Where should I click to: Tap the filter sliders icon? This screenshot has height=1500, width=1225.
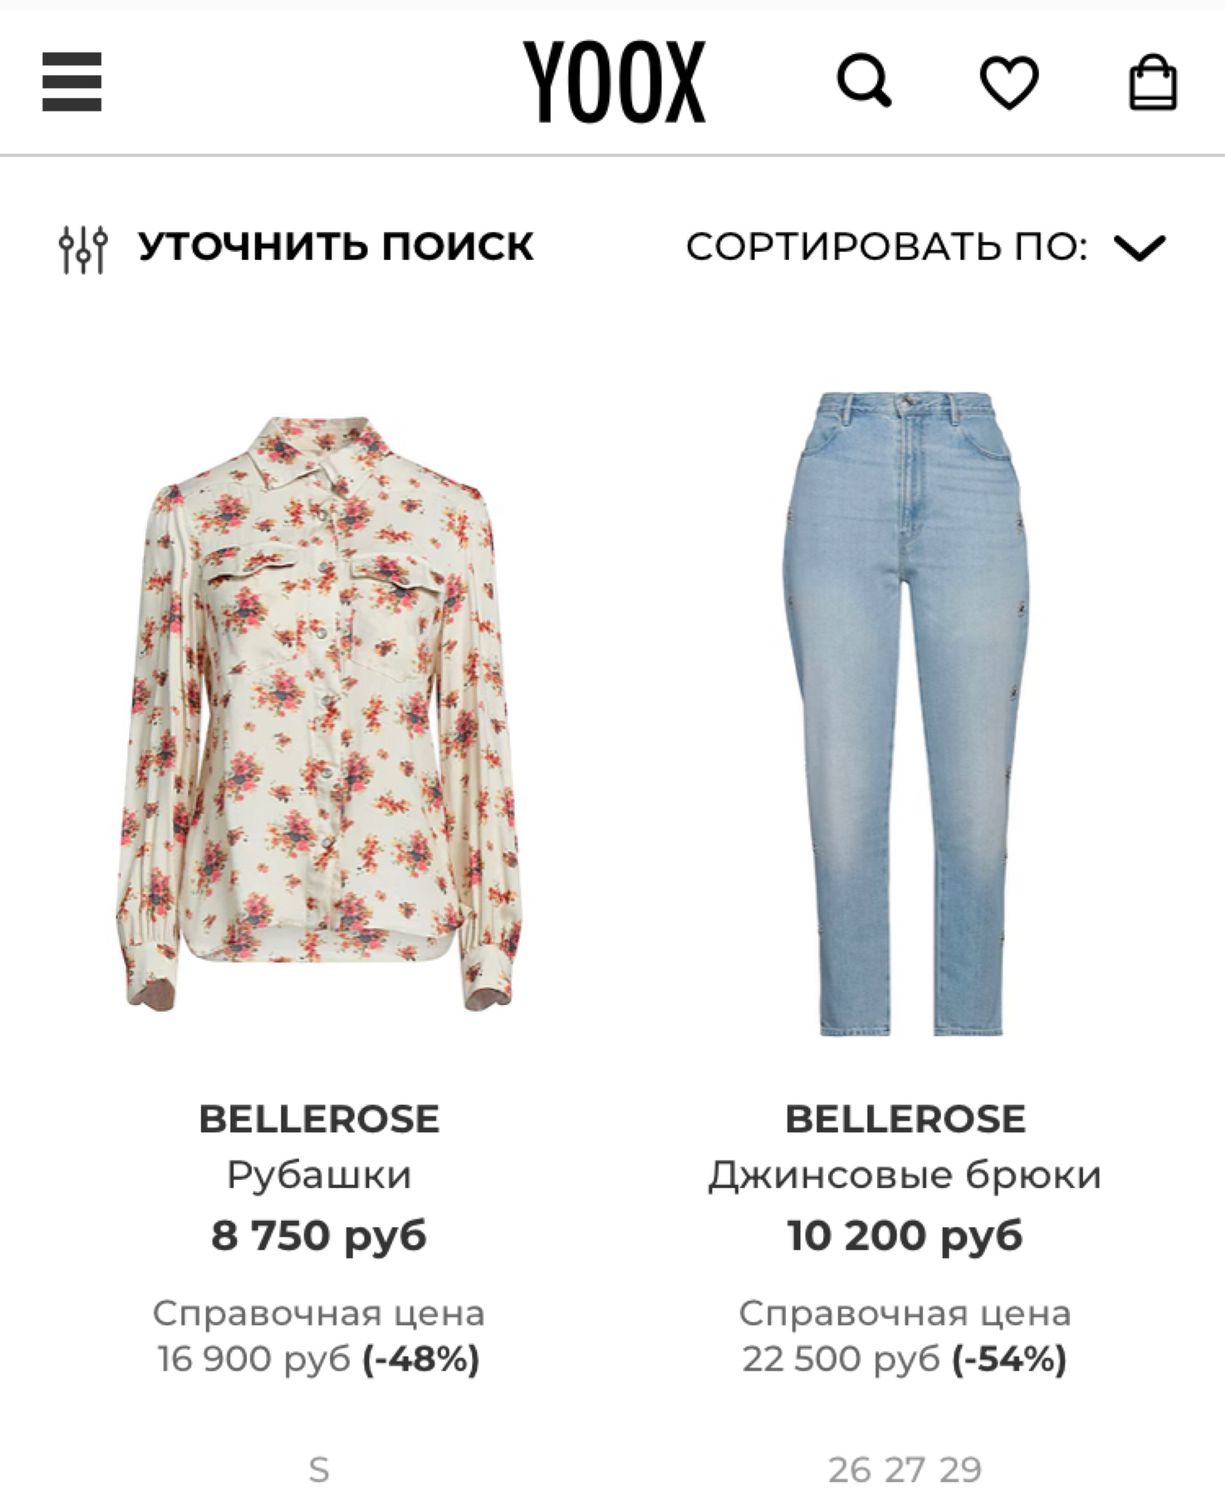pos(83,247)
